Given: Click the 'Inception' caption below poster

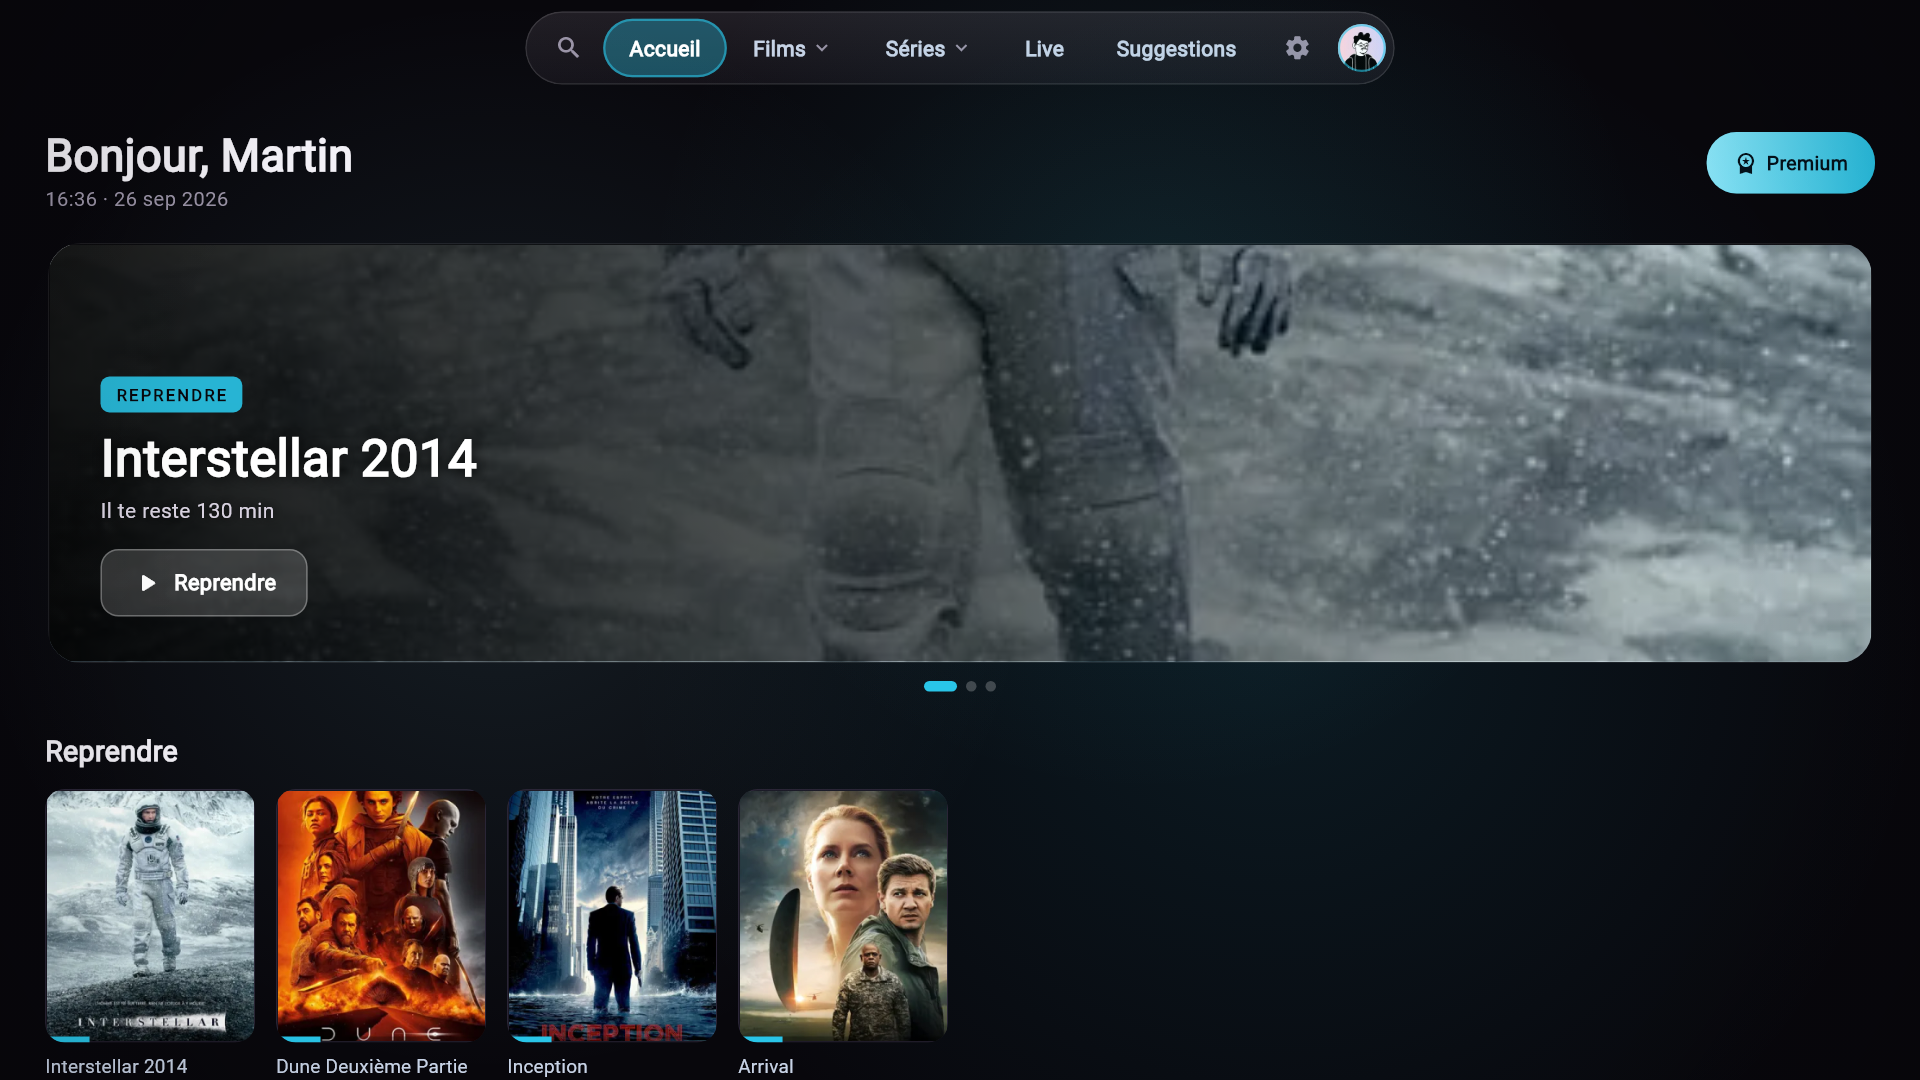Looking at the screenshot, I should point(547,1066).
